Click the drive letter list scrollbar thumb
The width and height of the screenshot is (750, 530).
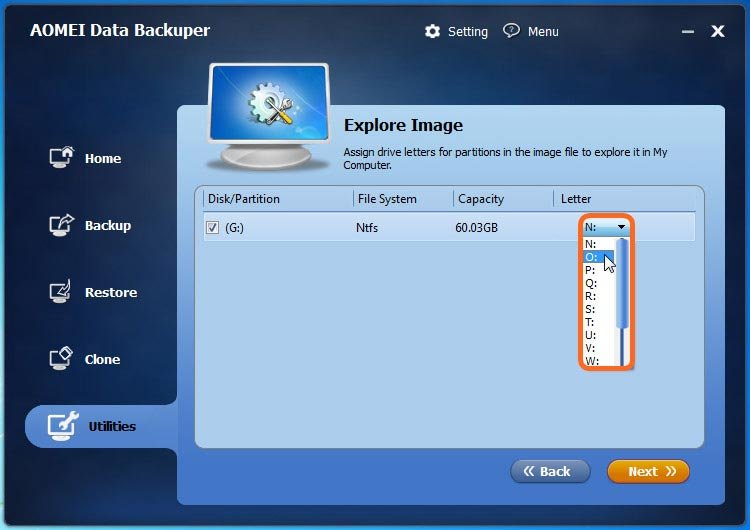622,284
